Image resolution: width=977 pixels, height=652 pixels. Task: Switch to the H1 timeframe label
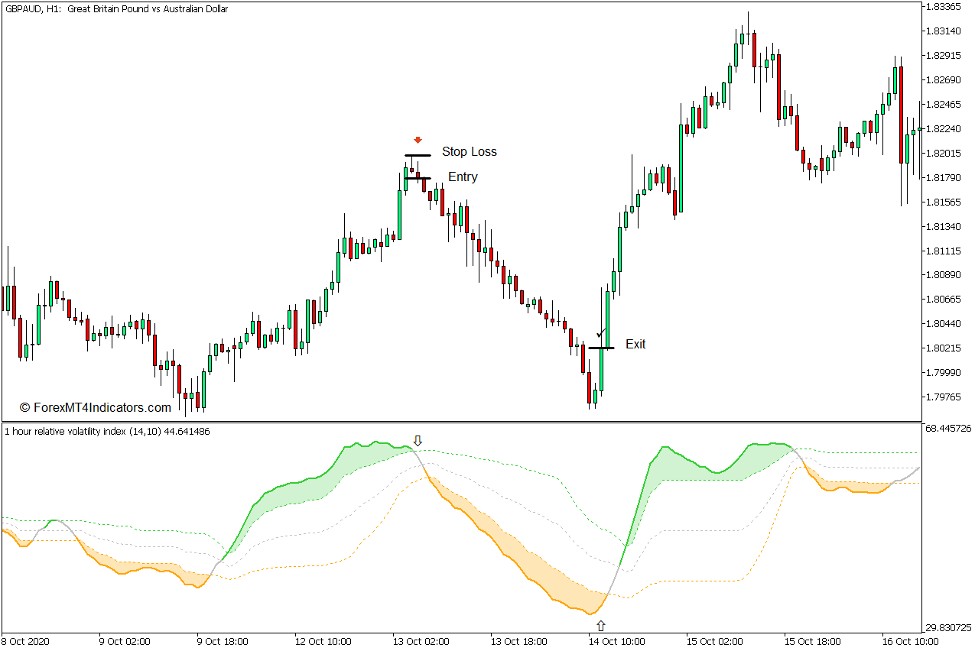tap(53, 9)
